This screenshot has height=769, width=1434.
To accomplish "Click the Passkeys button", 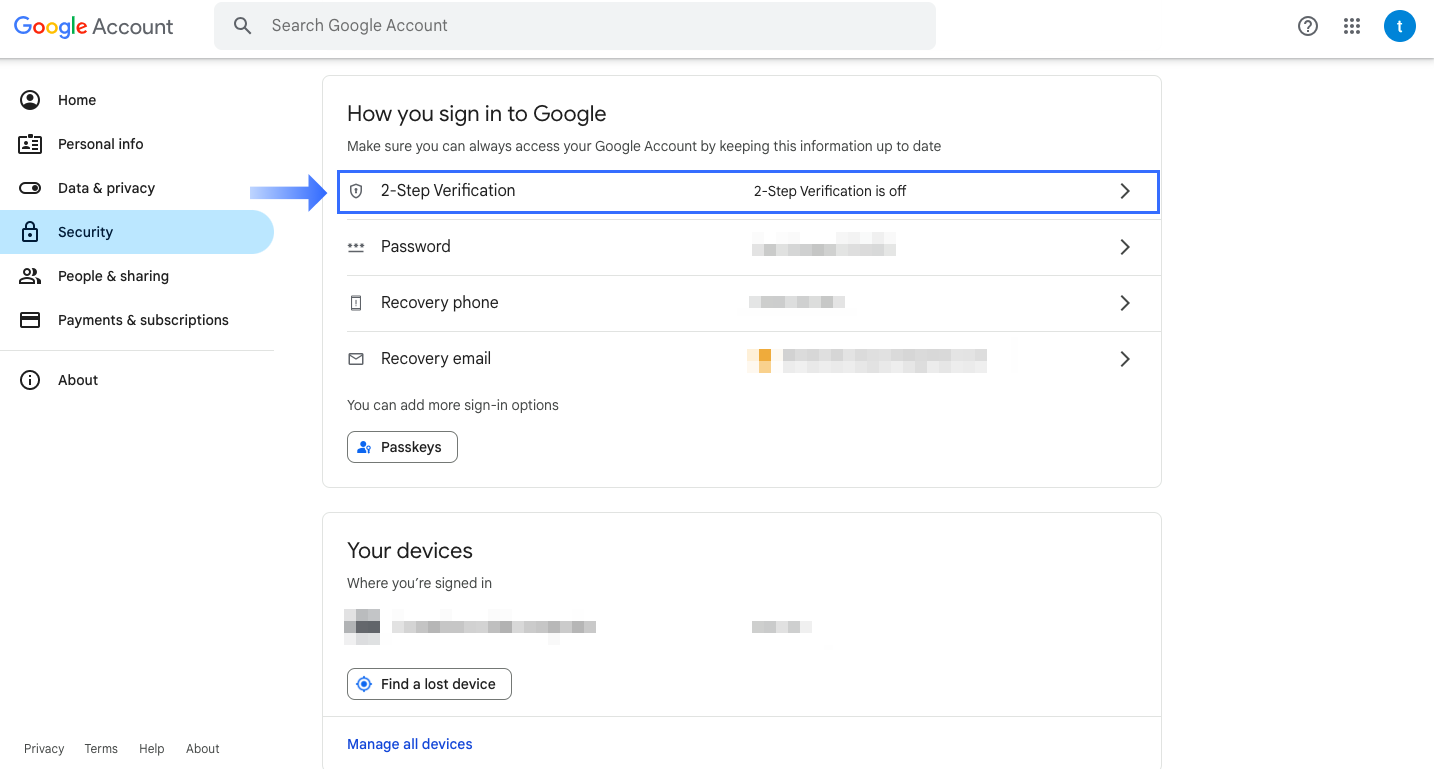I will tap(402, 447).
